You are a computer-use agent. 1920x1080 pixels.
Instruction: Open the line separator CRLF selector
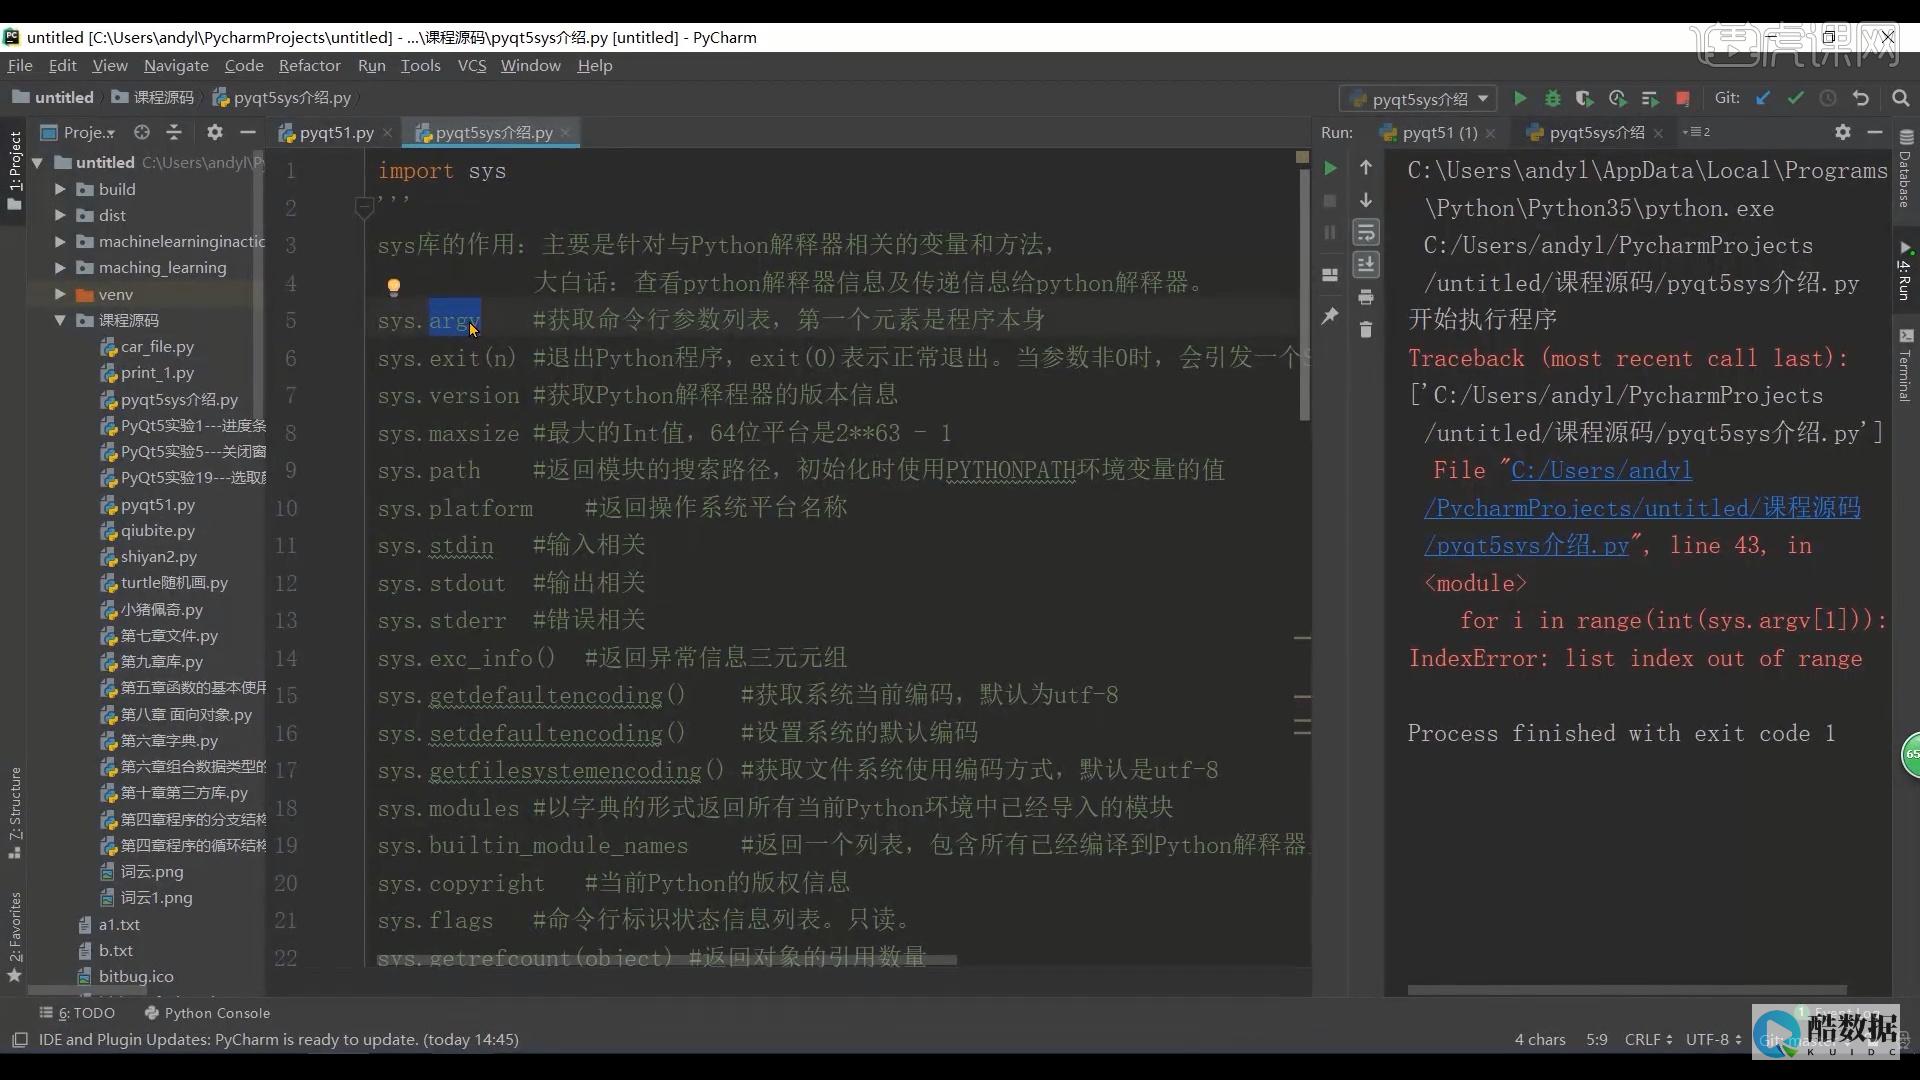tap(1648, 1039)
